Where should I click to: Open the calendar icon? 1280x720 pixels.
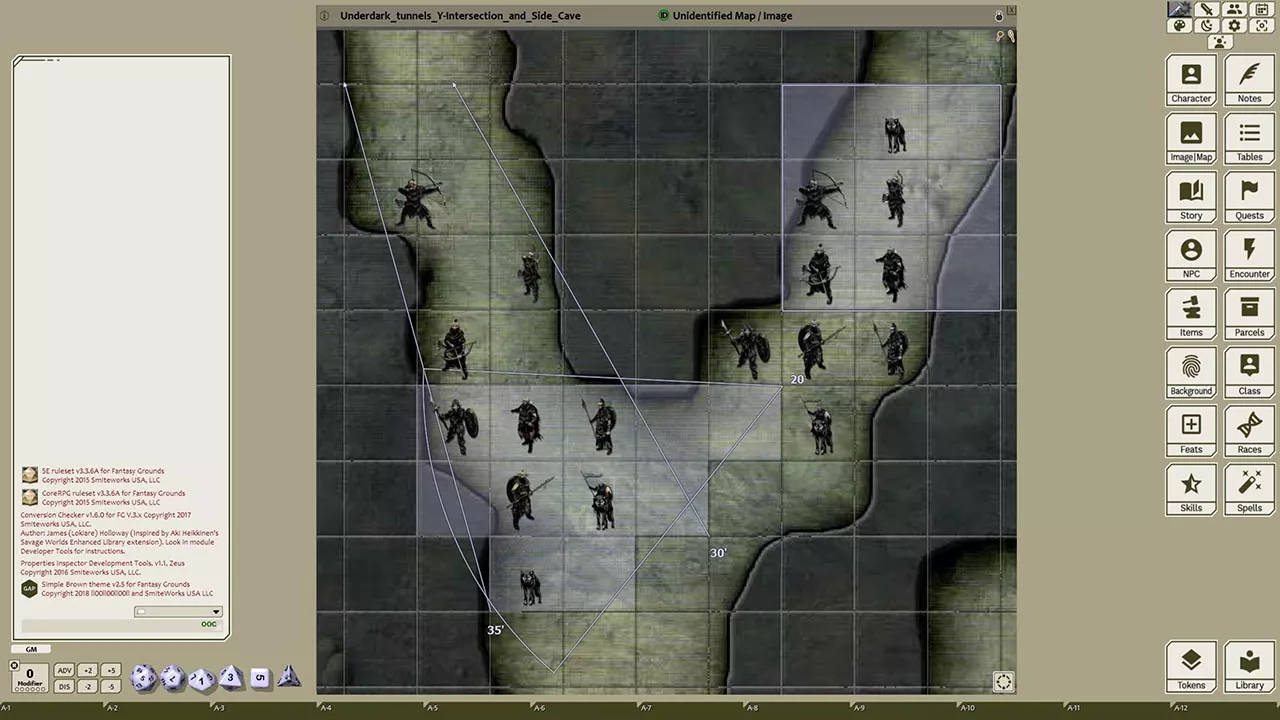point(1261,9)
